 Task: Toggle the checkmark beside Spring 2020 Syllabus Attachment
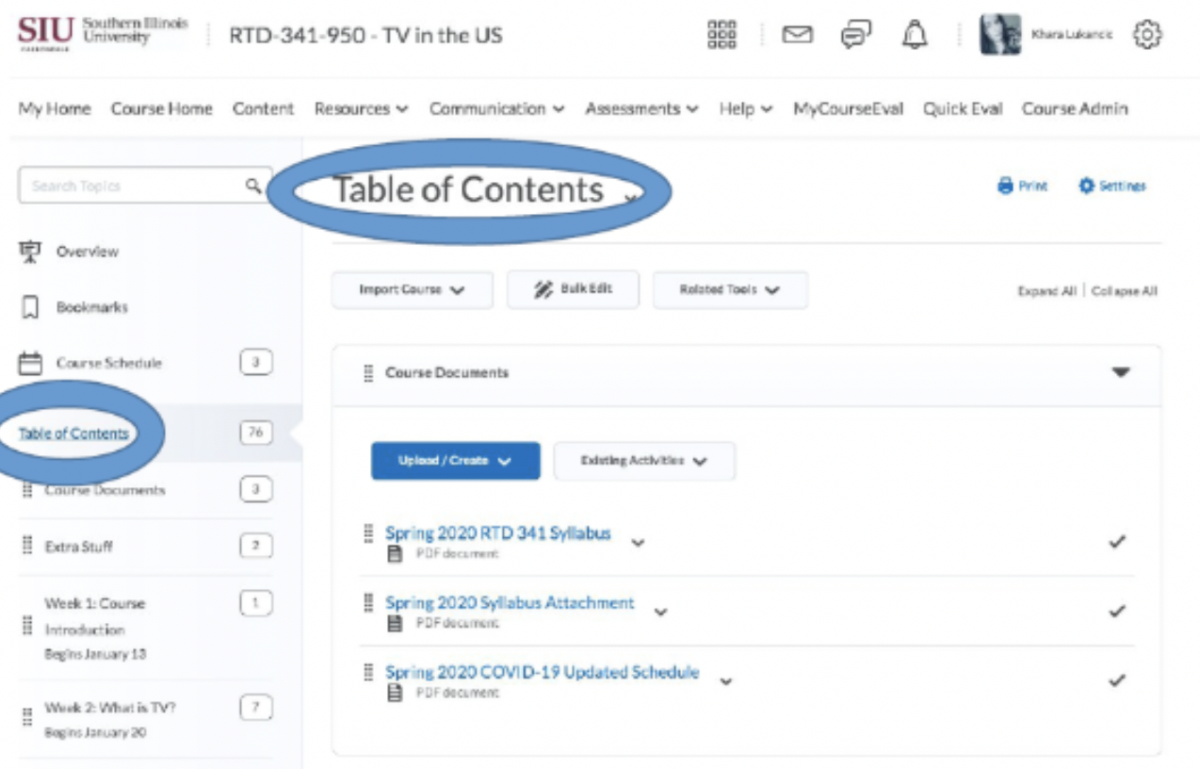tap(1117, 610)
